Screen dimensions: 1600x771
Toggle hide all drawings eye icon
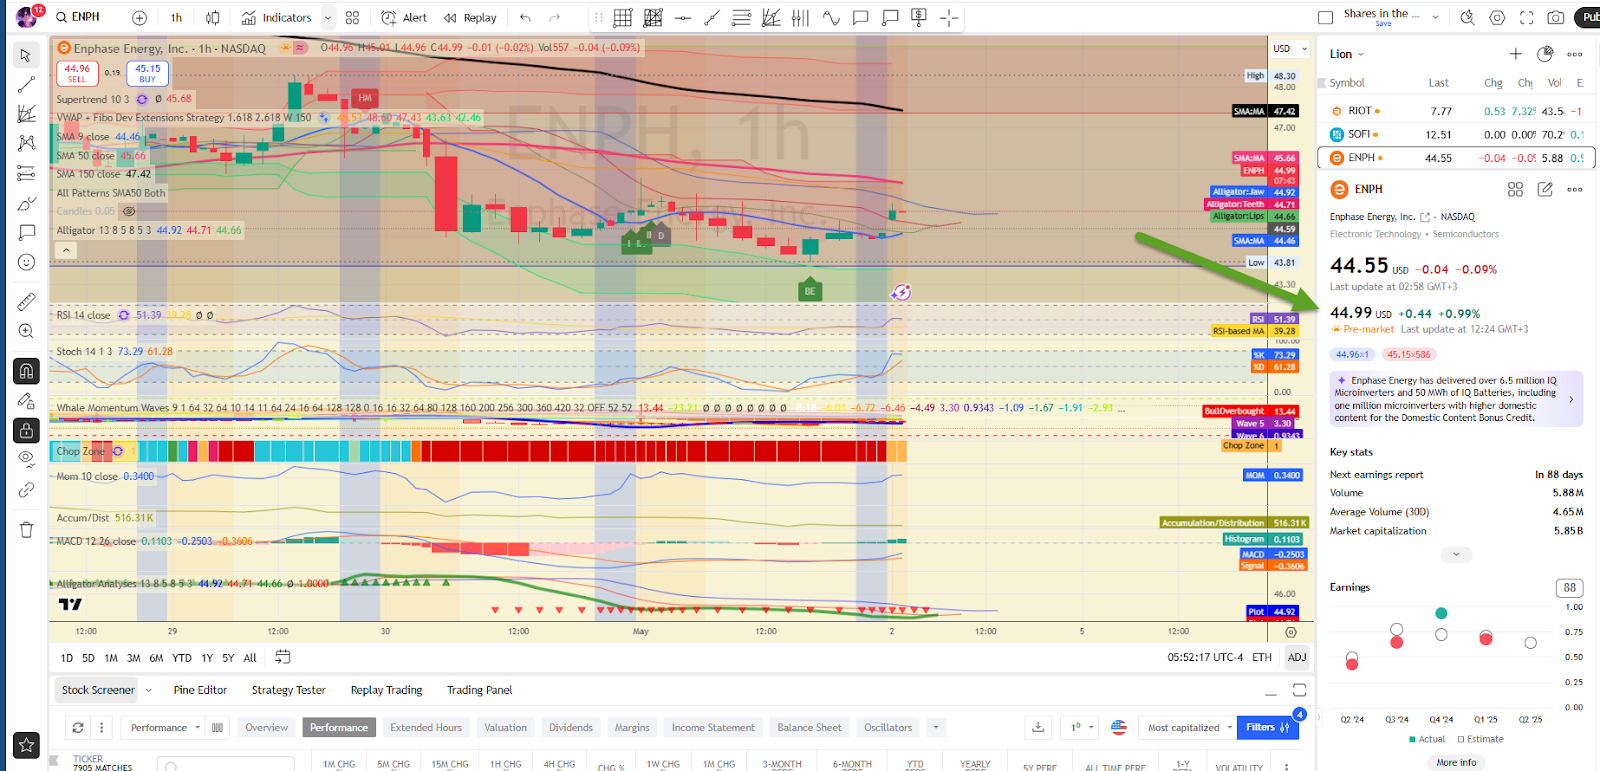click(27, 459)
